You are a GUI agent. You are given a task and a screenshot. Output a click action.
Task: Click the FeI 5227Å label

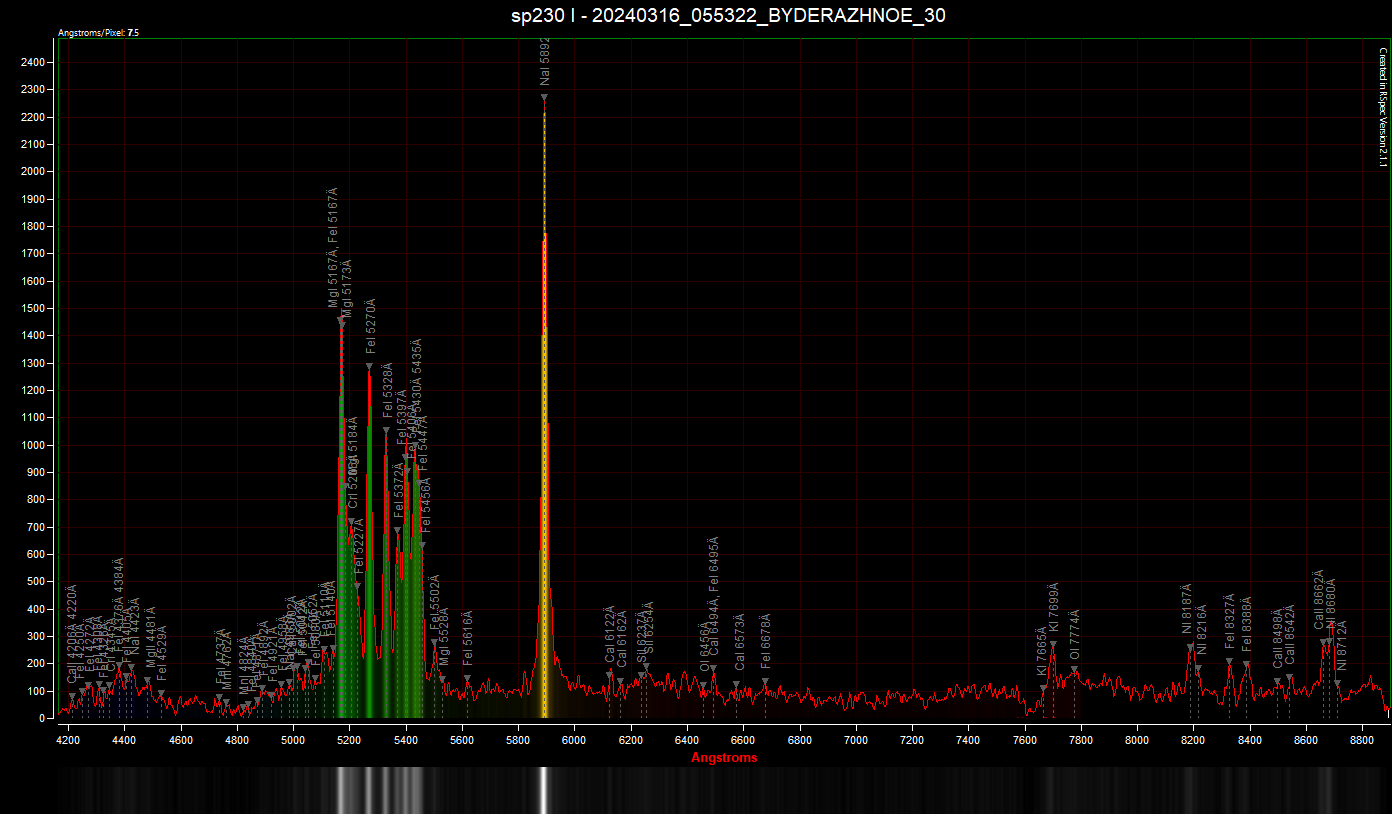(x=359, y=546)
